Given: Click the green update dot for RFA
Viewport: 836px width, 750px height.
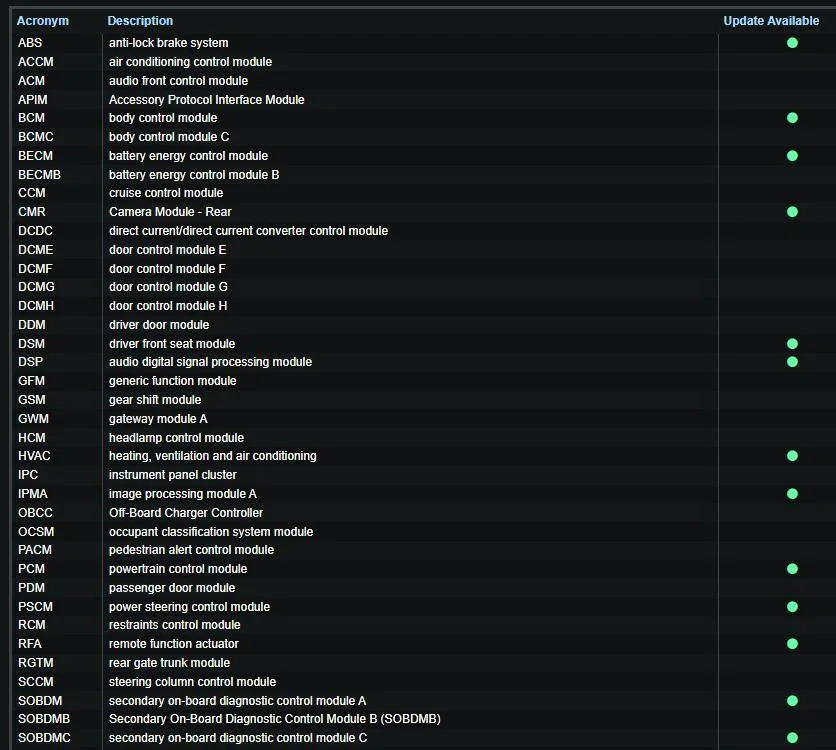Looking at the screenshot, I should coord(792,644).
